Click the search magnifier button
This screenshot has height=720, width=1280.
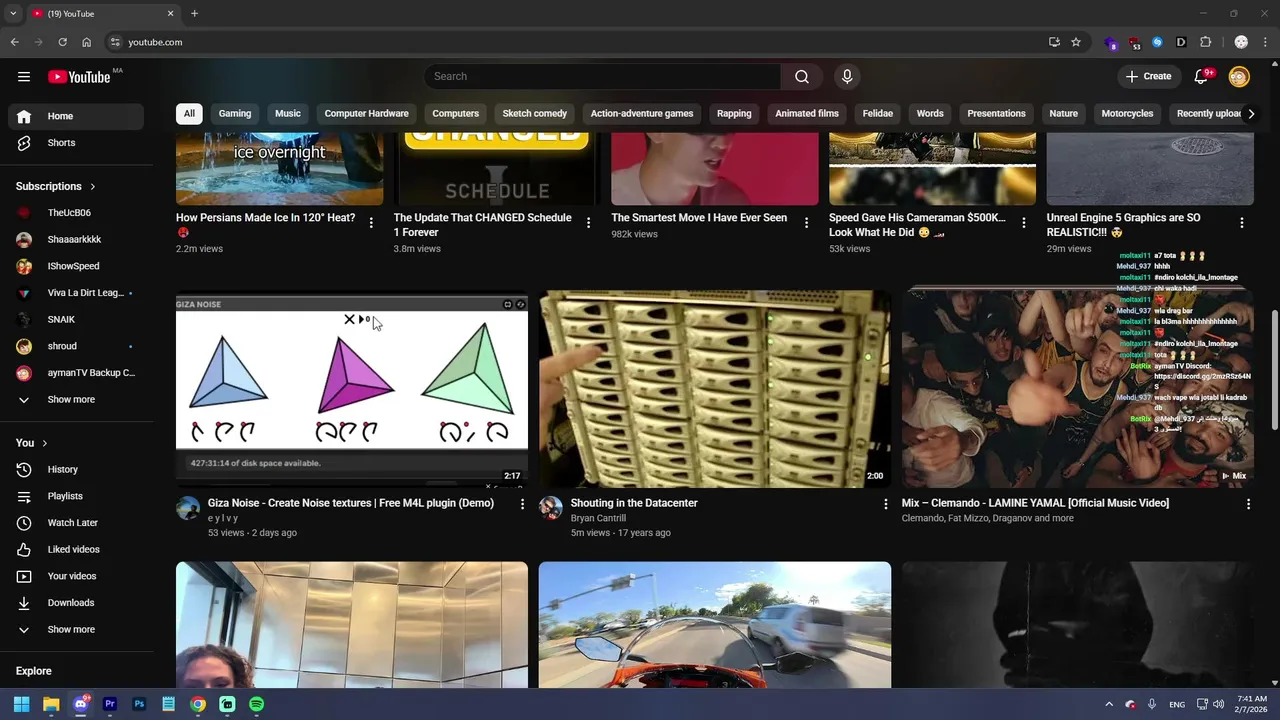click(802, 77)
